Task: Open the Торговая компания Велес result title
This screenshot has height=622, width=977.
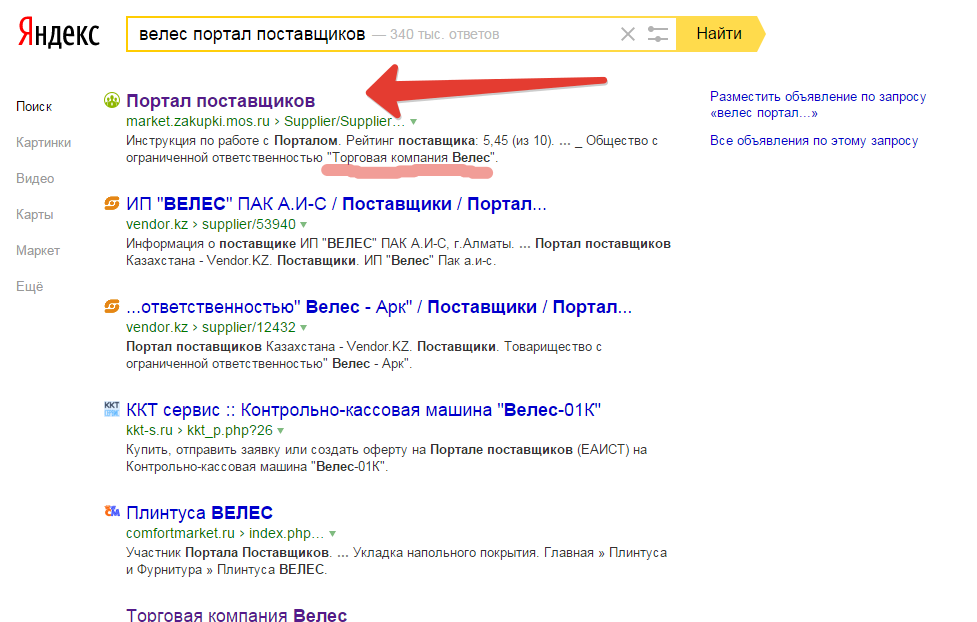Action: (236, 614)
